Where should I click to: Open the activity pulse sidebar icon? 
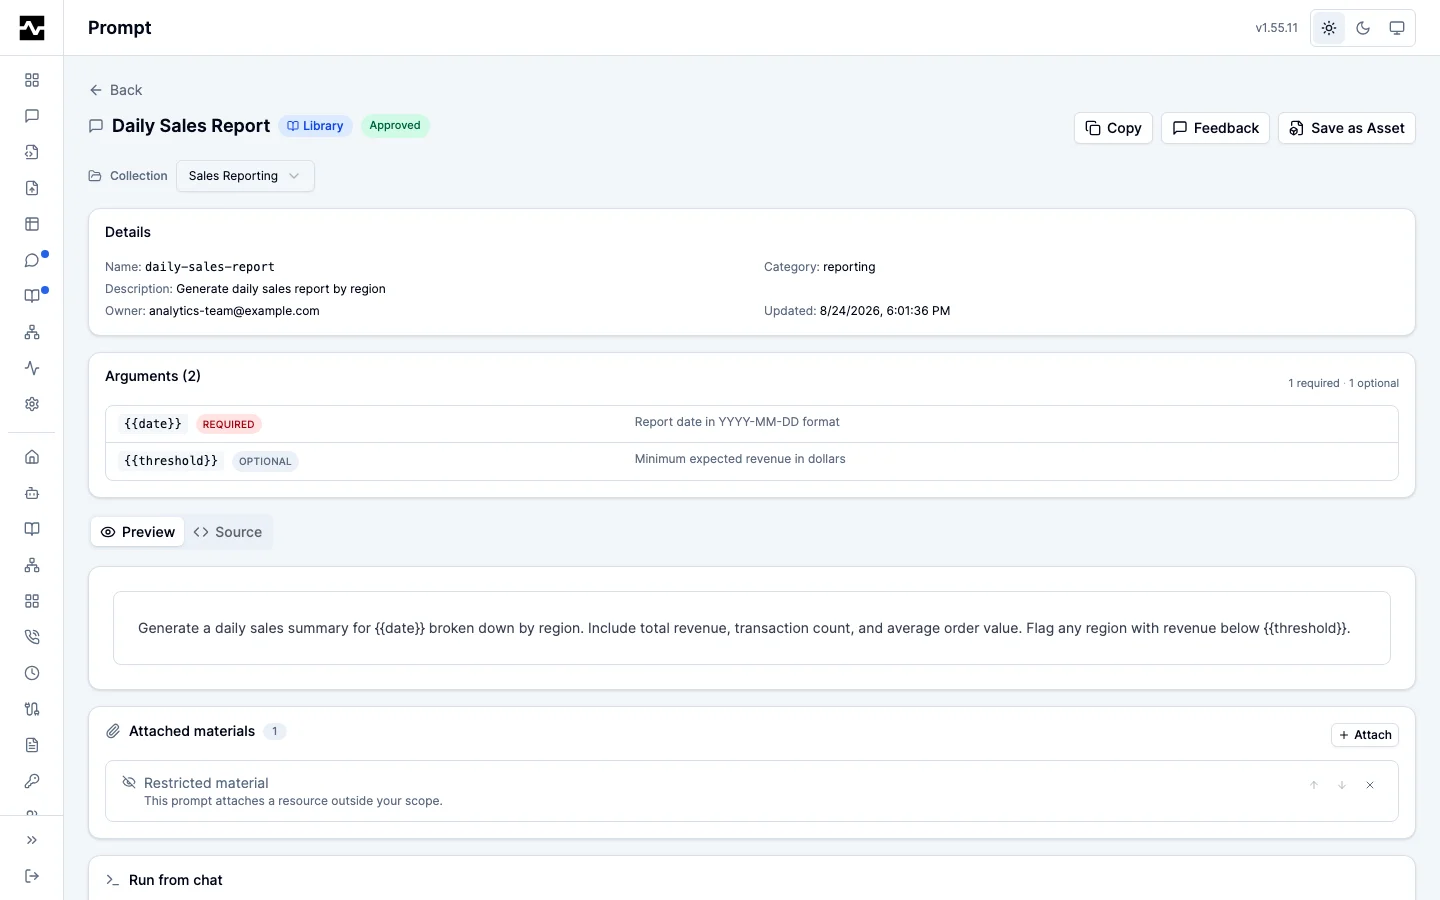click(x=32, y=368)
